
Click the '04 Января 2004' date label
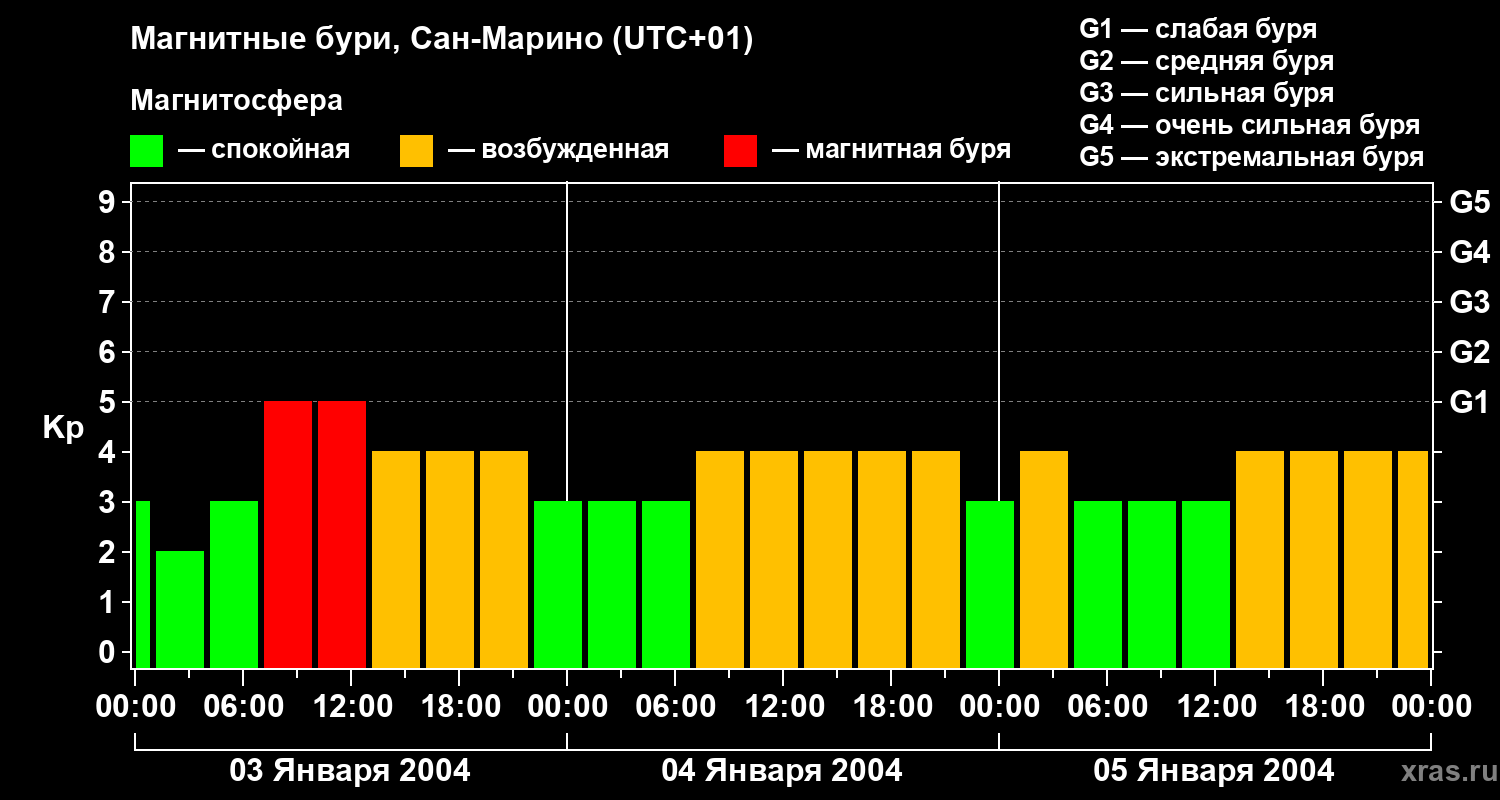(782, 771)
